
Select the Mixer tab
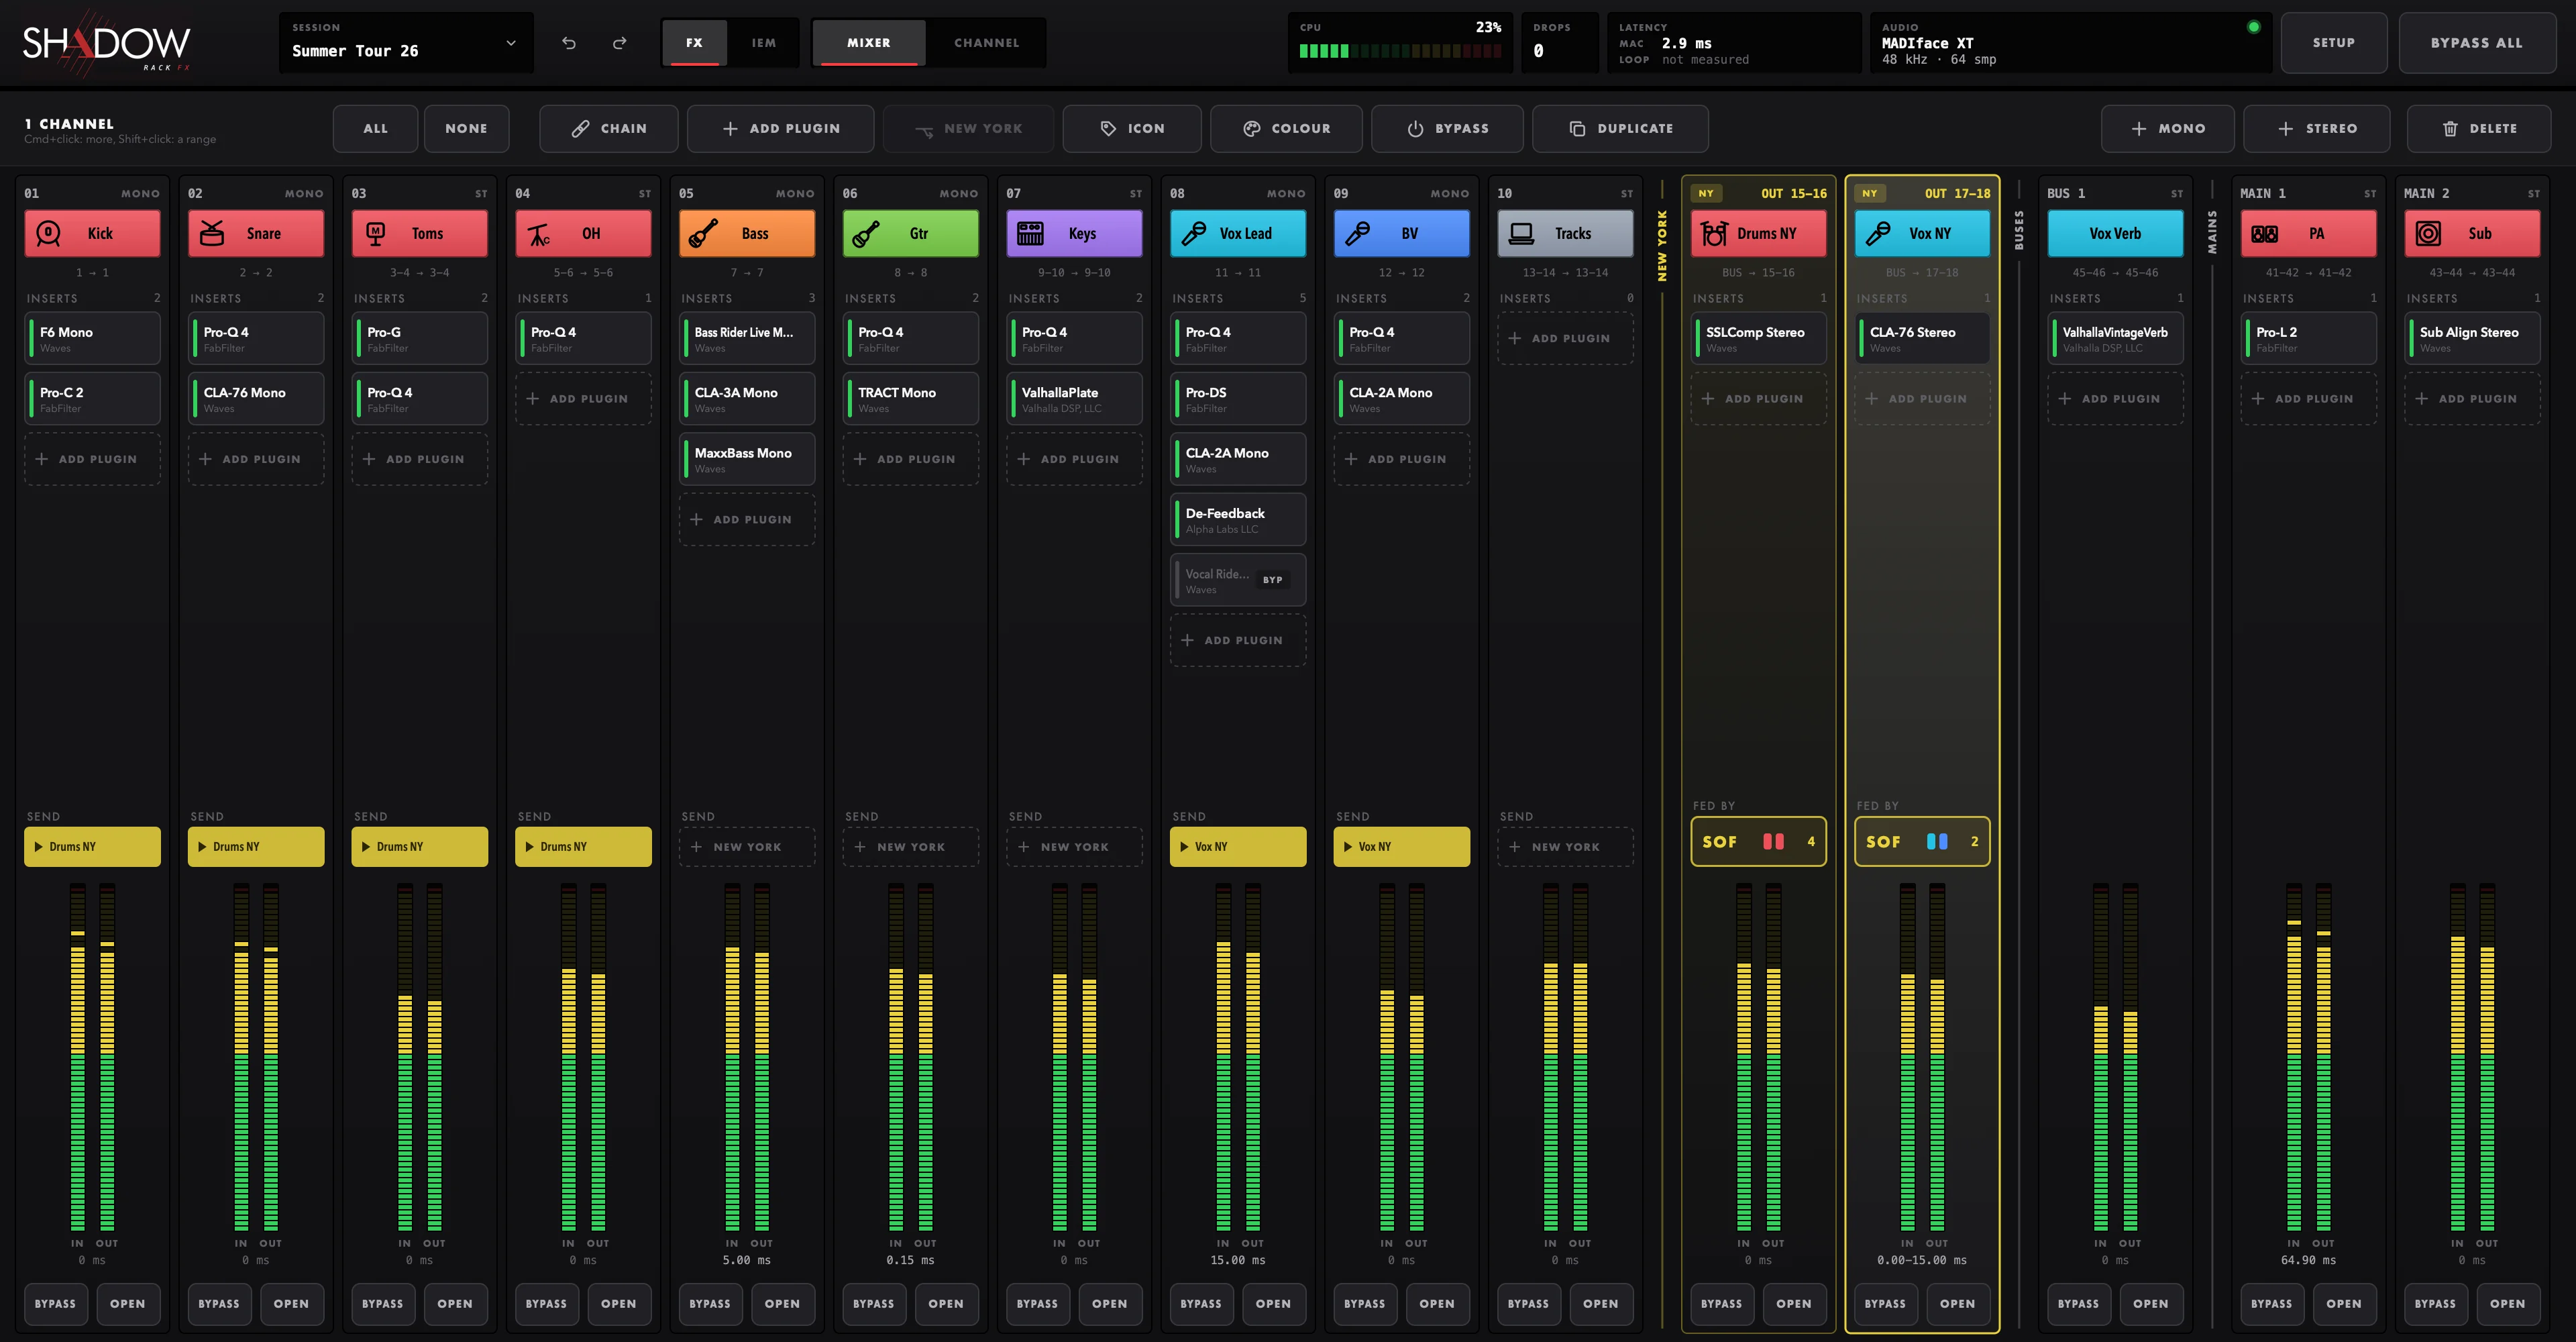868,42
